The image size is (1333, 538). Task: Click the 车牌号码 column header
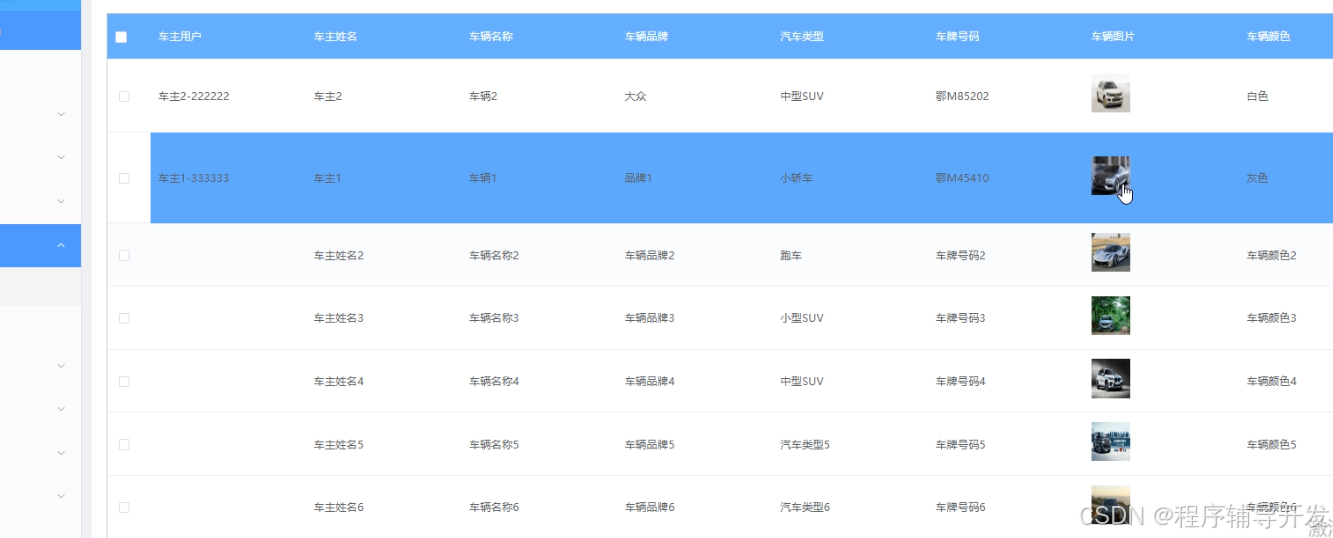pyautogui.click(x=957, y=37)
